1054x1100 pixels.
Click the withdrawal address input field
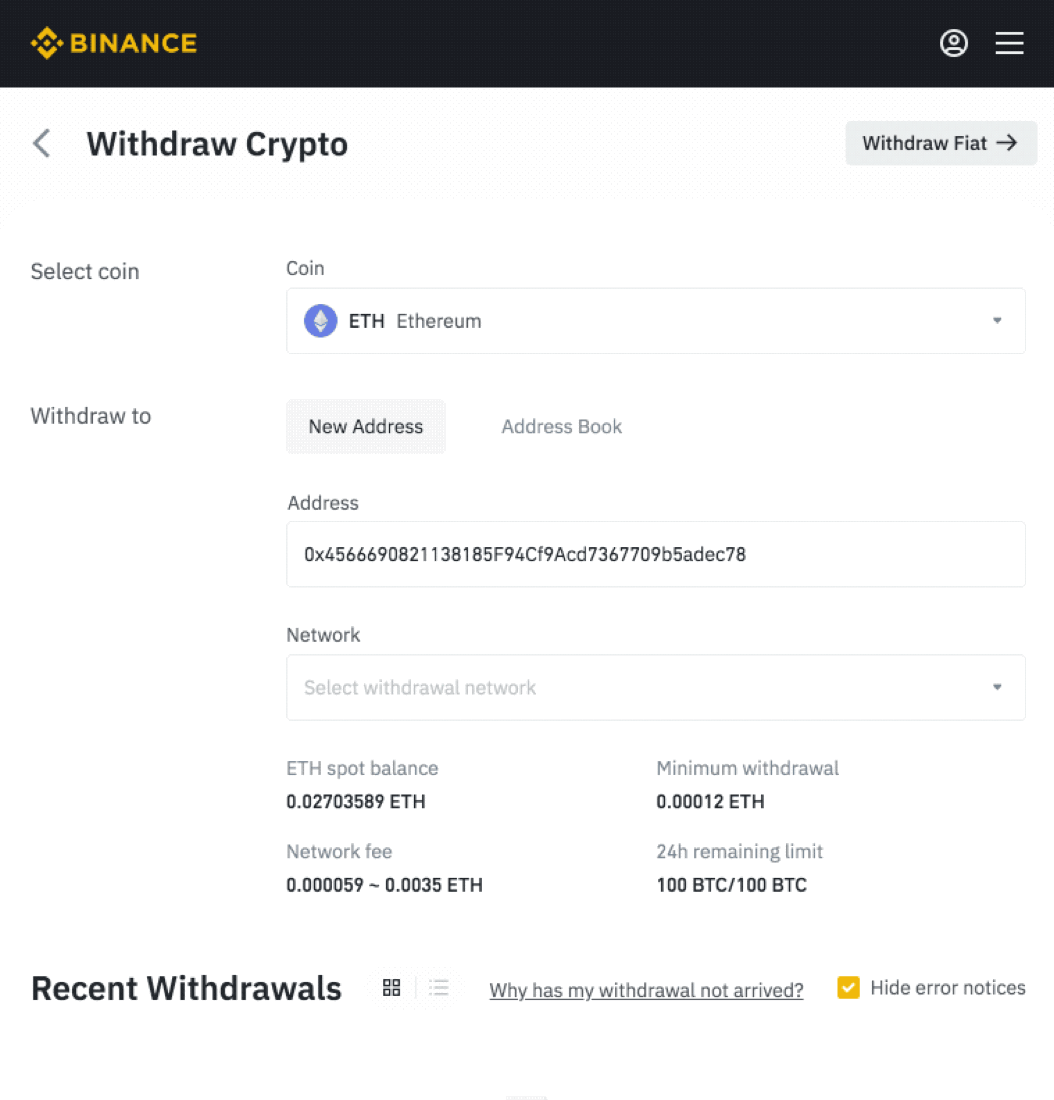click(656, 554)
